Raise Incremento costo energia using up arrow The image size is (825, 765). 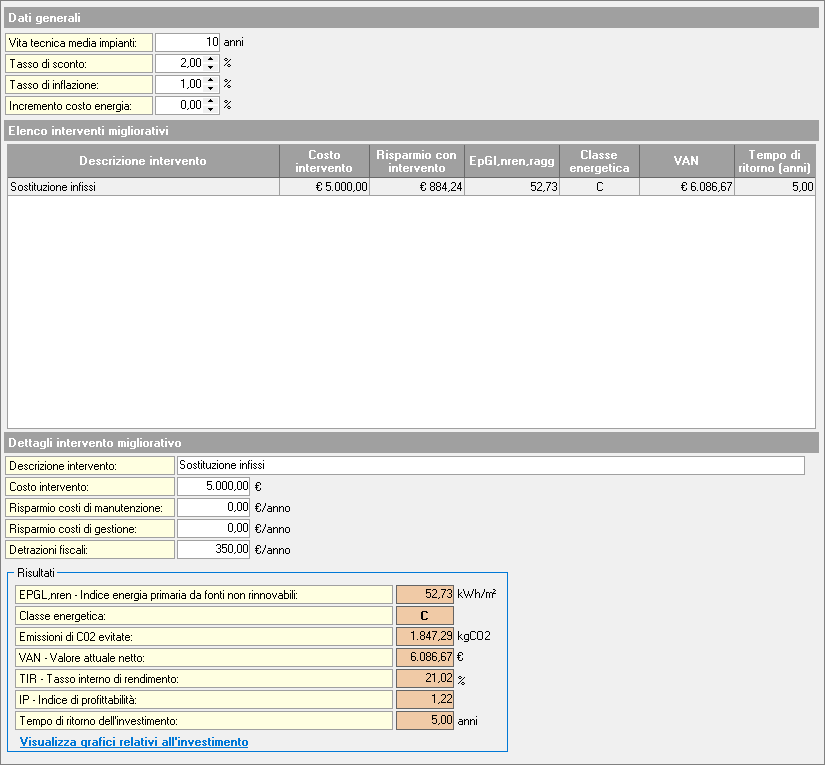(210, 101)
